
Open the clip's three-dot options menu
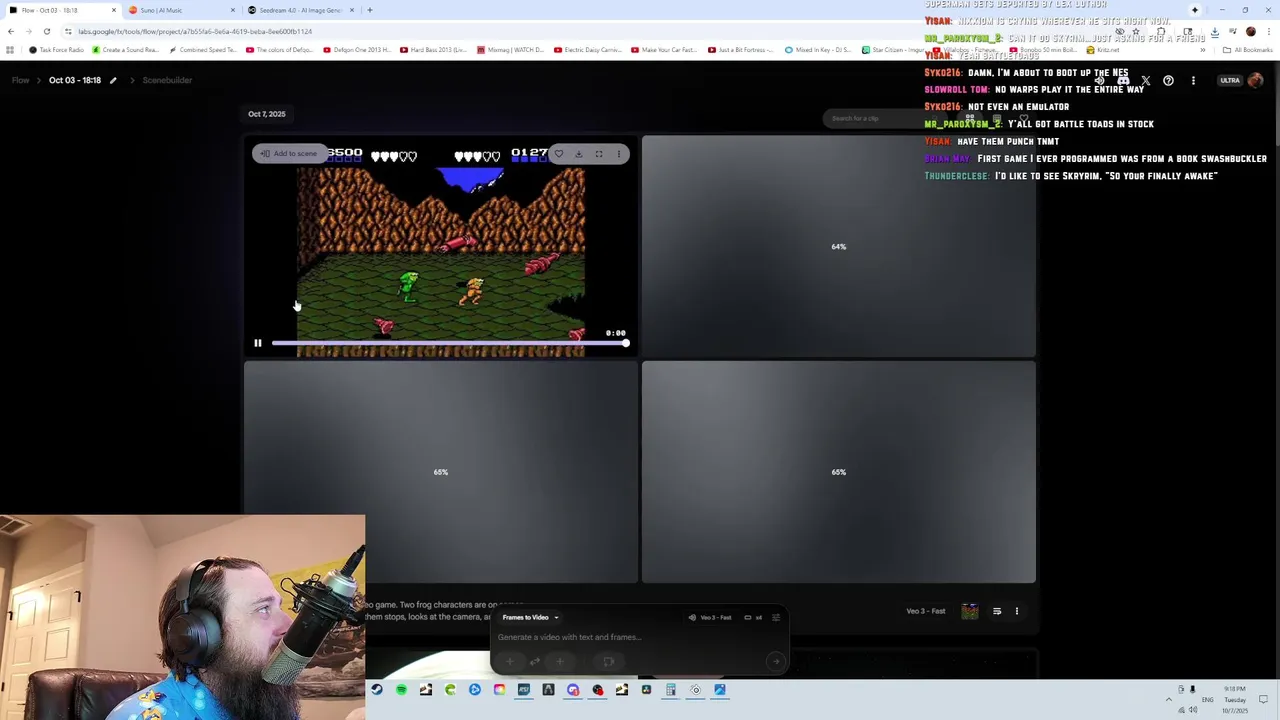point(619,154)
